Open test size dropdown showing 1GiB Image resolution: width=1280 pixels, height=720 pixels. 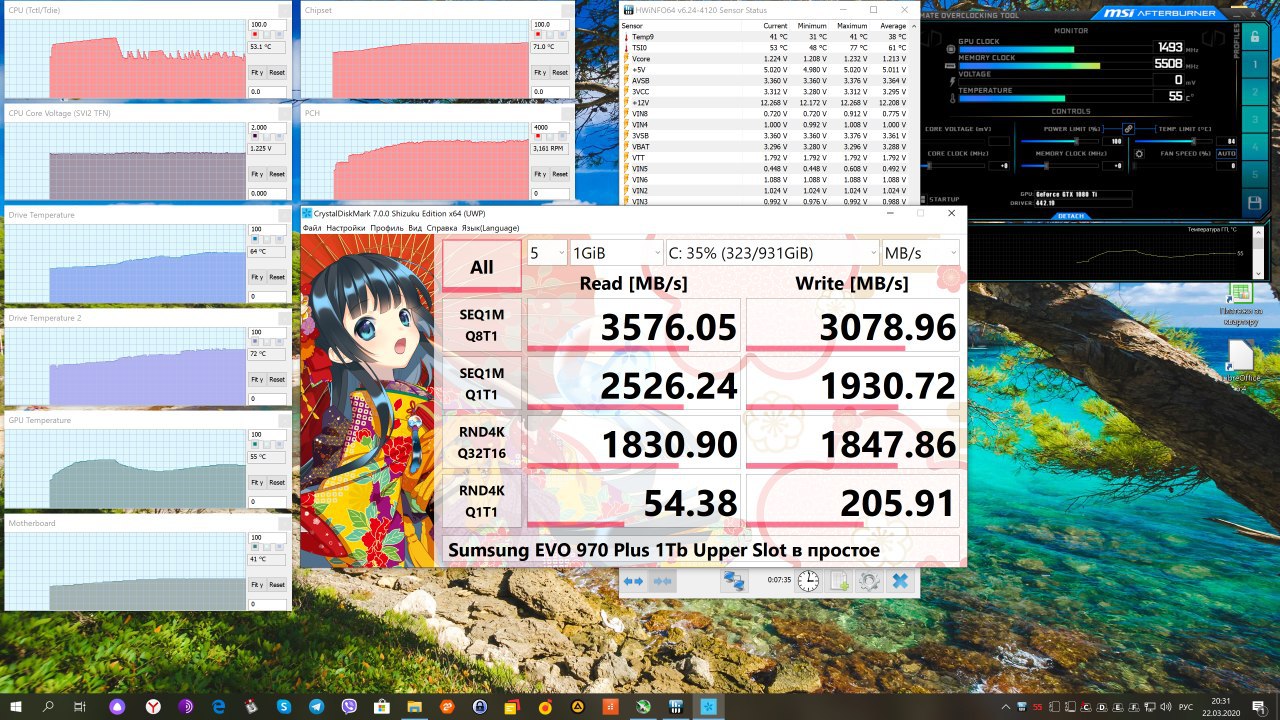616,253
